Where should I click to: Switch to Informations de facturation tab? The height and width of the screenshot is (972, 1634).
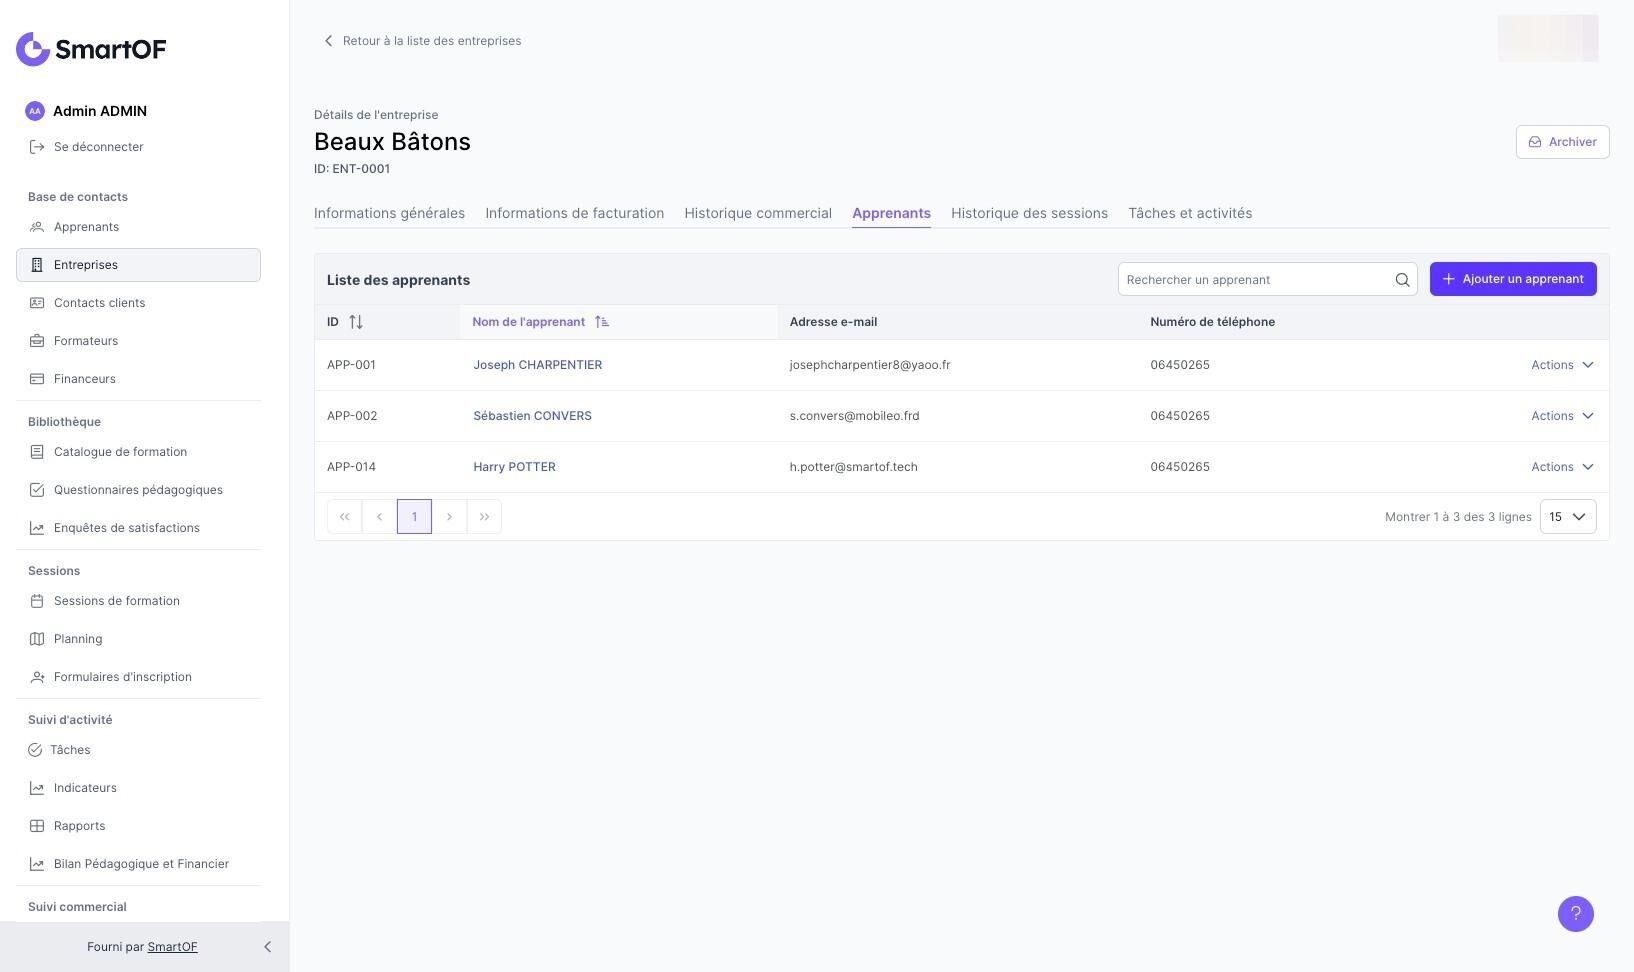pos(574,213)
